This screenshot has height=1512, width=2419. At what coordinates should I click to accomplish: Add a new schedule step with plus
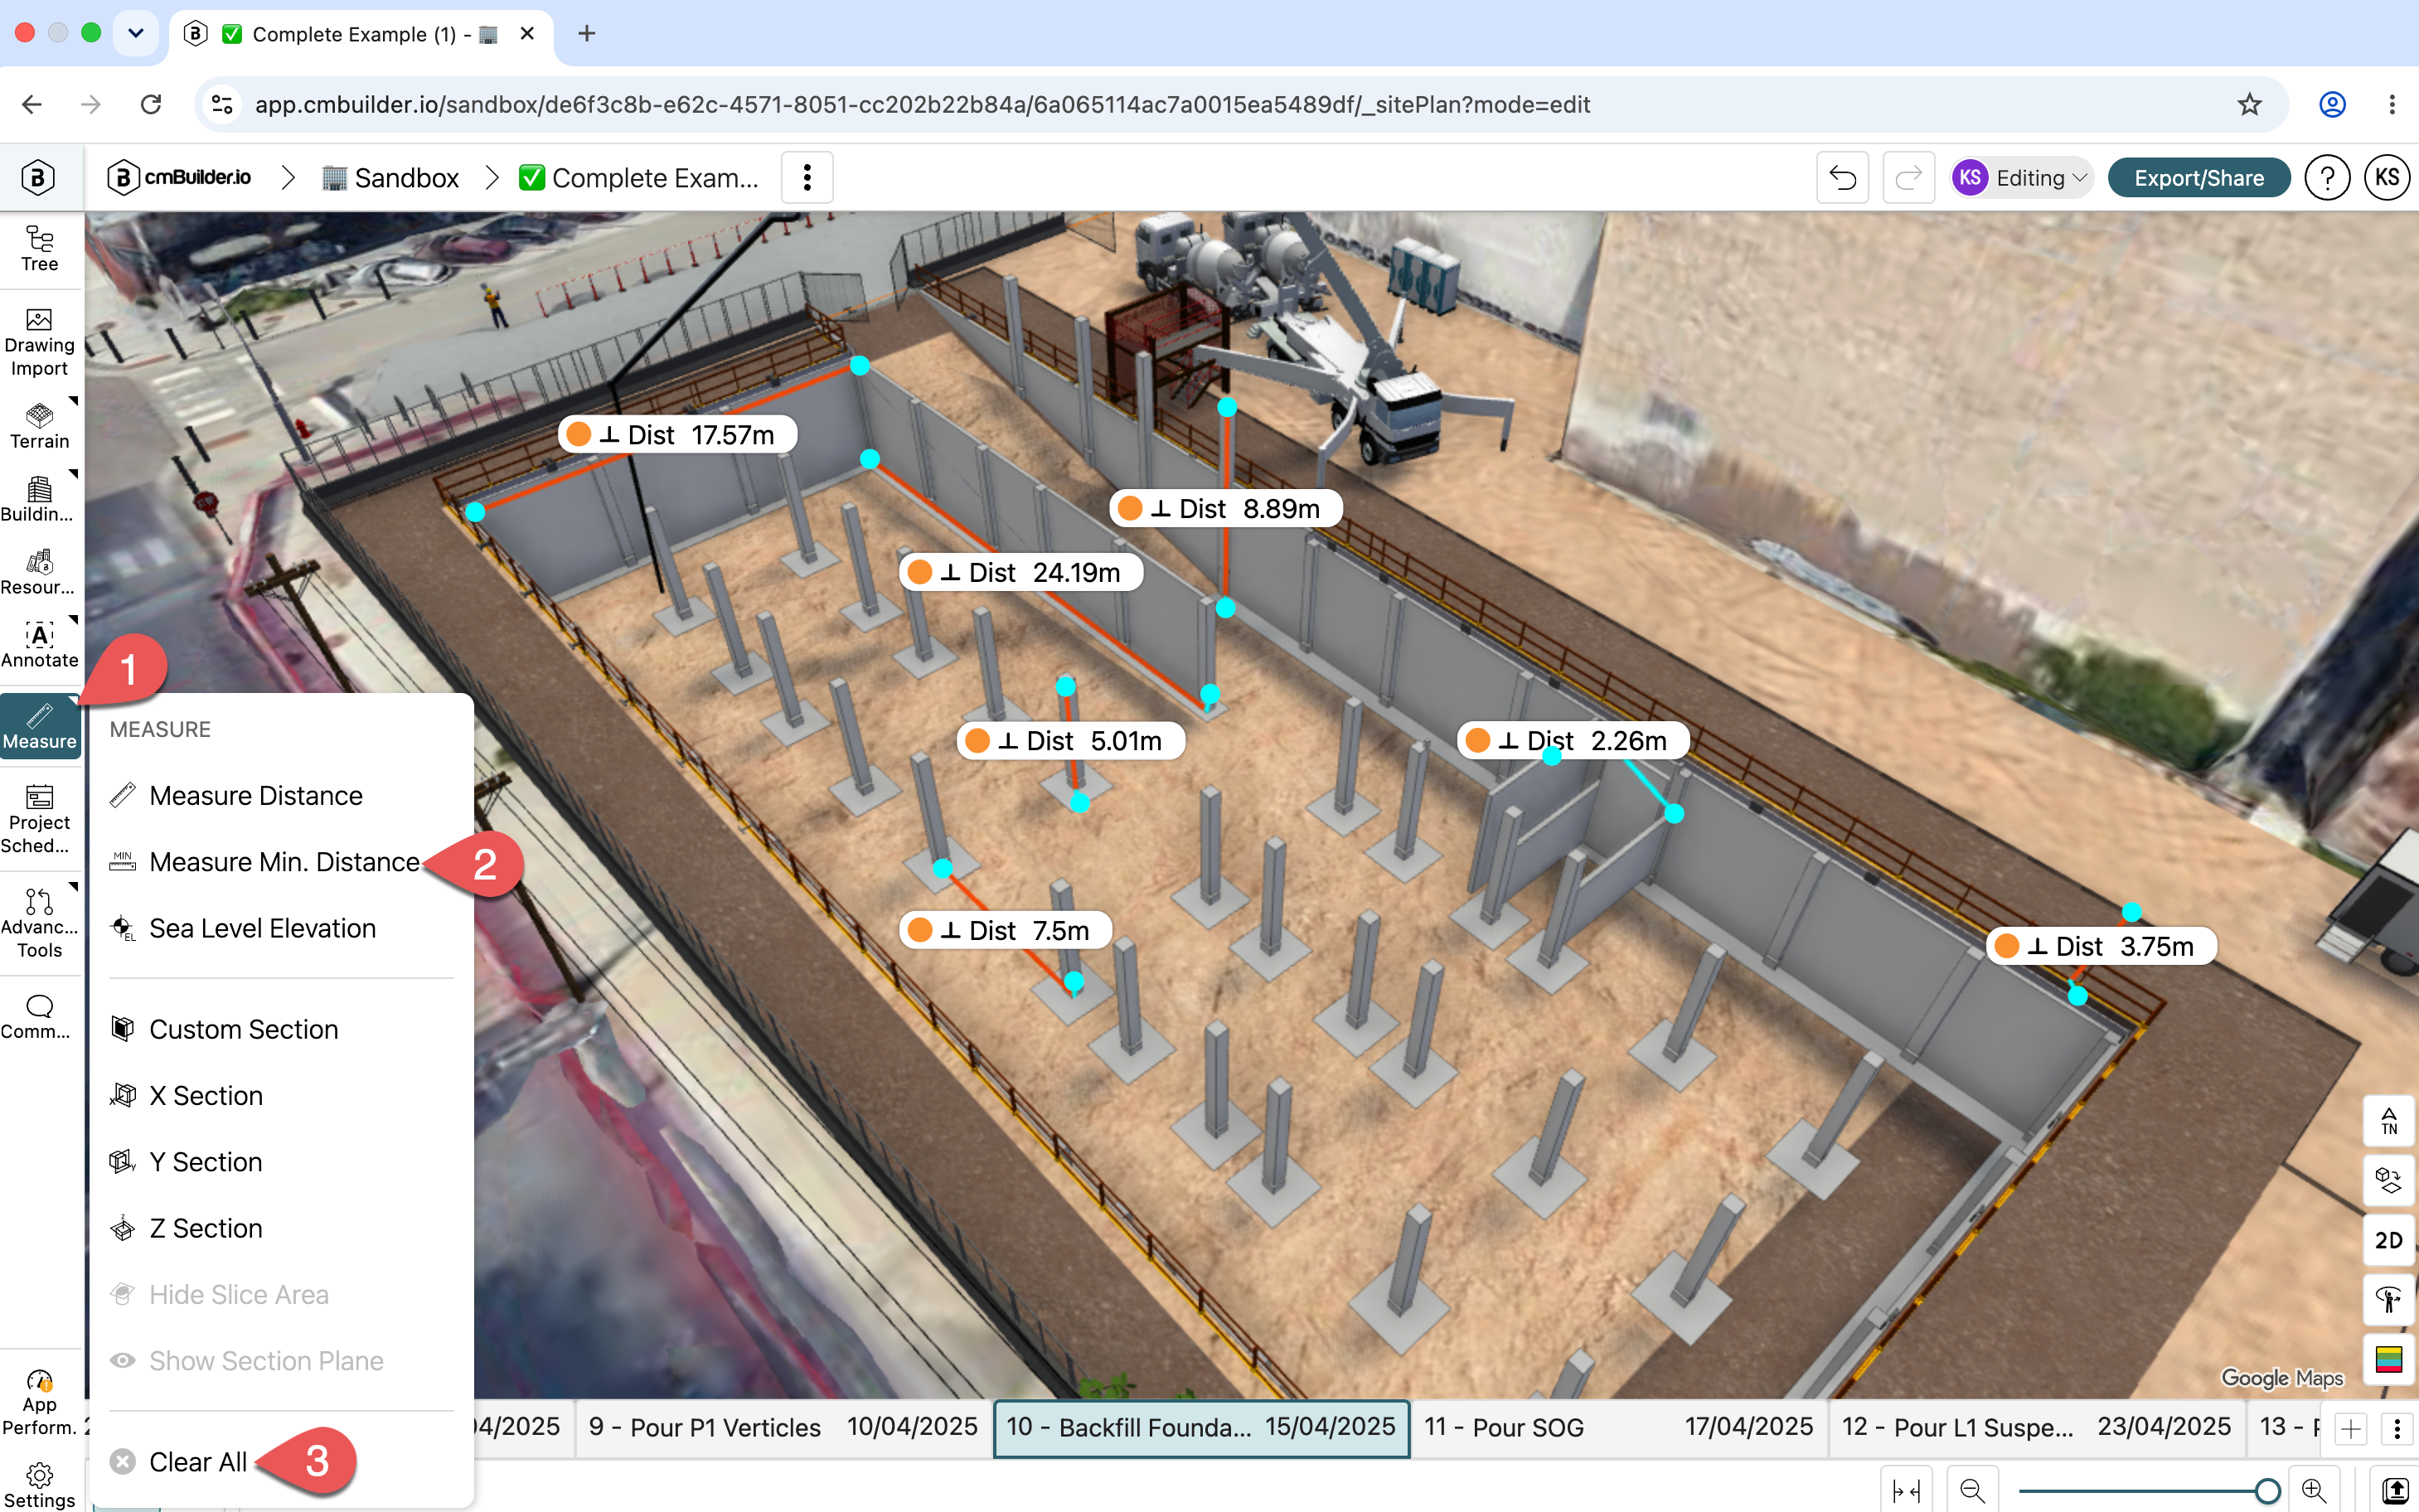2351,1429
